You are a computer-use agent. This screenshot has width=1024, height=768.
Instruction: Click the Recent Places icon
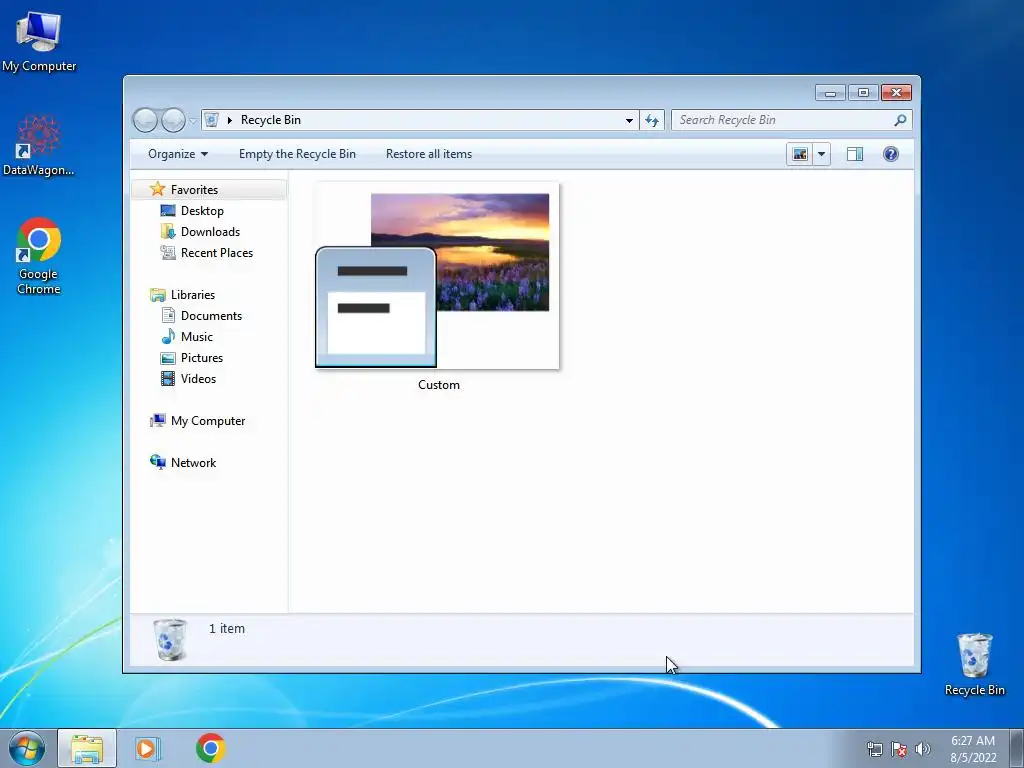(x=168, y=253)
